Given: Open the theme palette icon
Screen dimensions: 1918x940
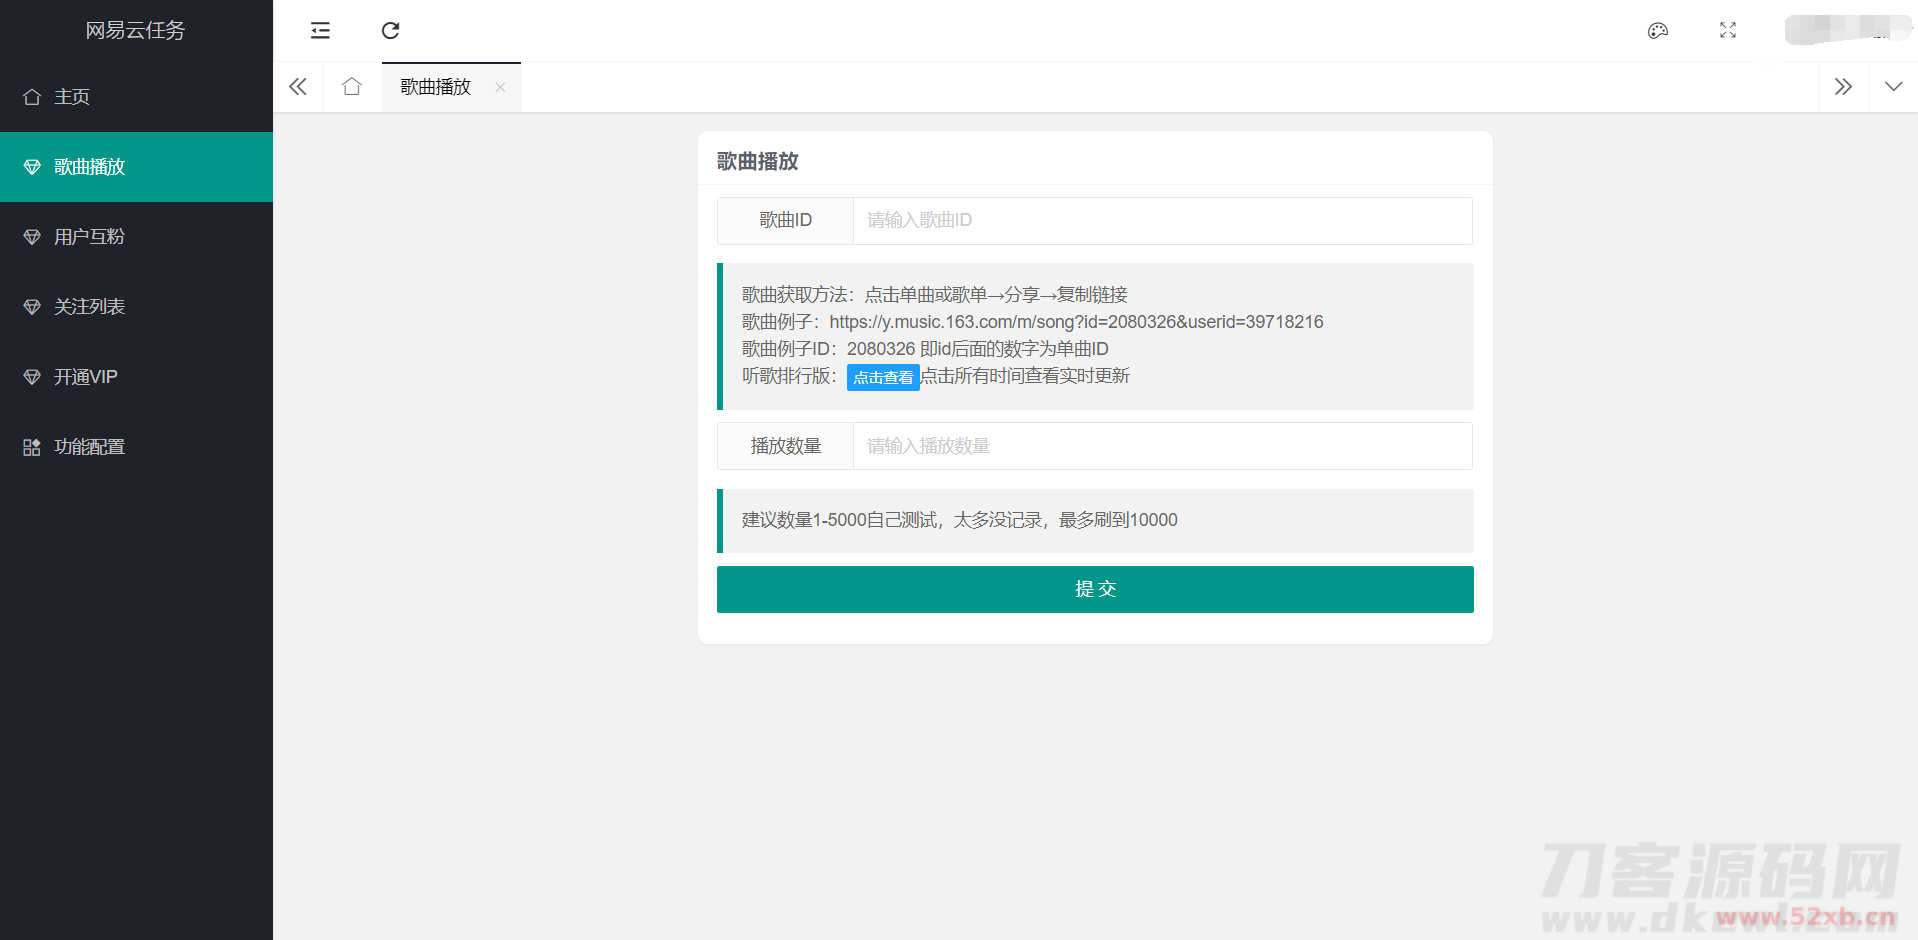Looking at the screenshot, I should tap(1657, 31).
